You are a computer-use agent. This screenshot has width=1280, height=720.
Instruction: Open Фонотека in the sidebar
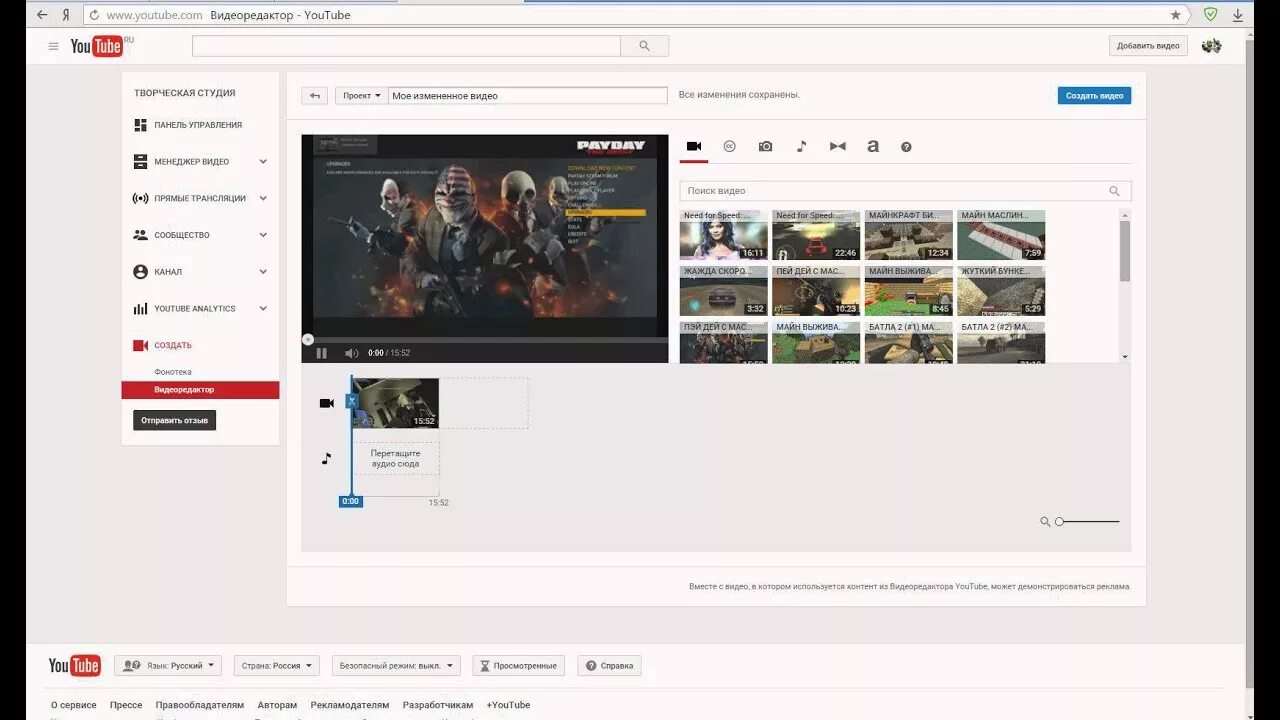(x=173, y=372)
